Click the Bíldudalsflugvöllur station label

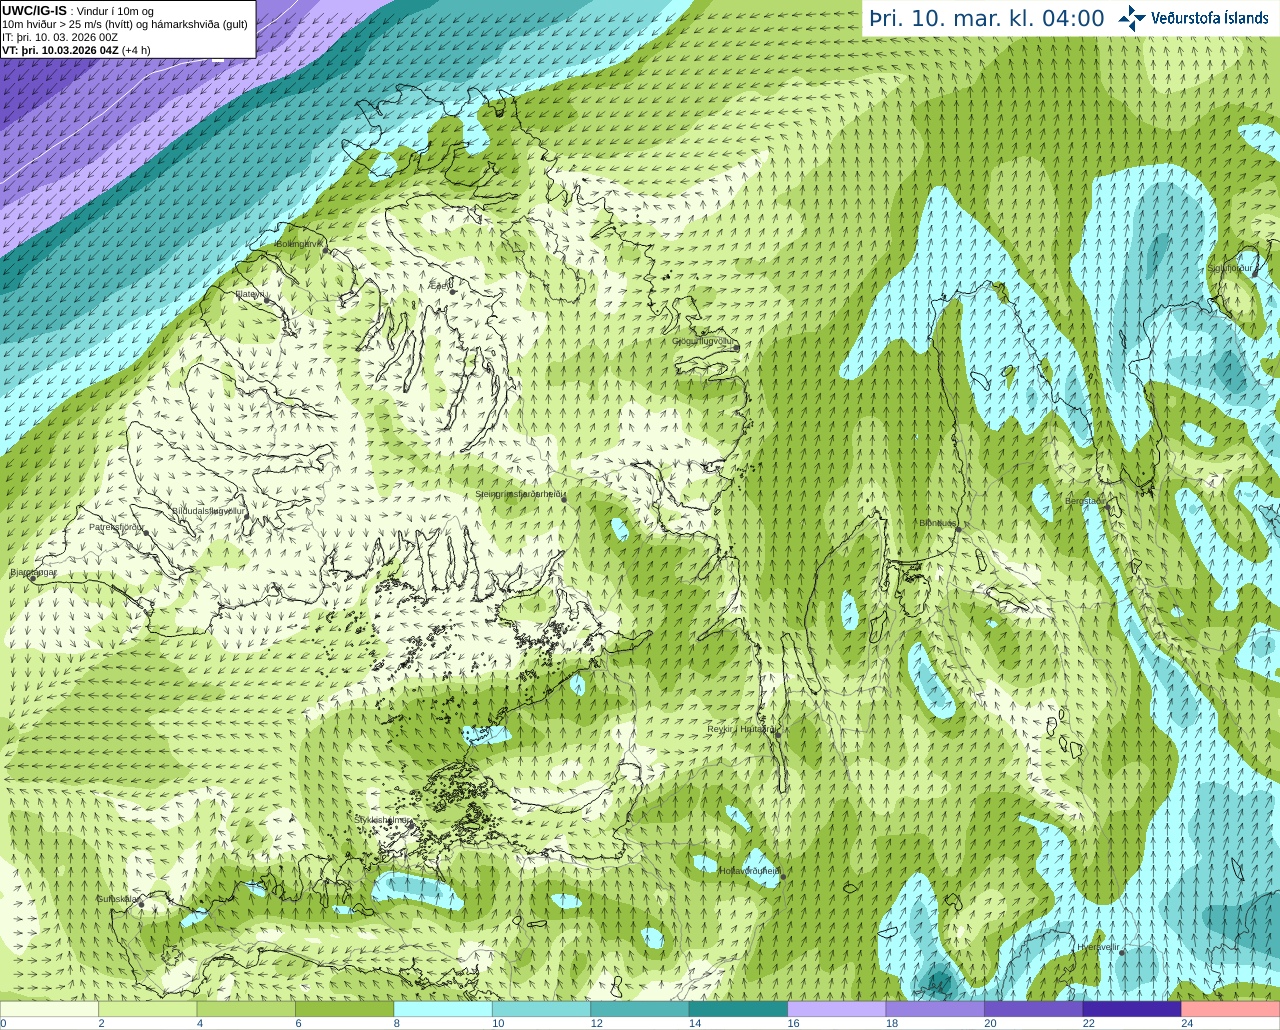(208, 510)
